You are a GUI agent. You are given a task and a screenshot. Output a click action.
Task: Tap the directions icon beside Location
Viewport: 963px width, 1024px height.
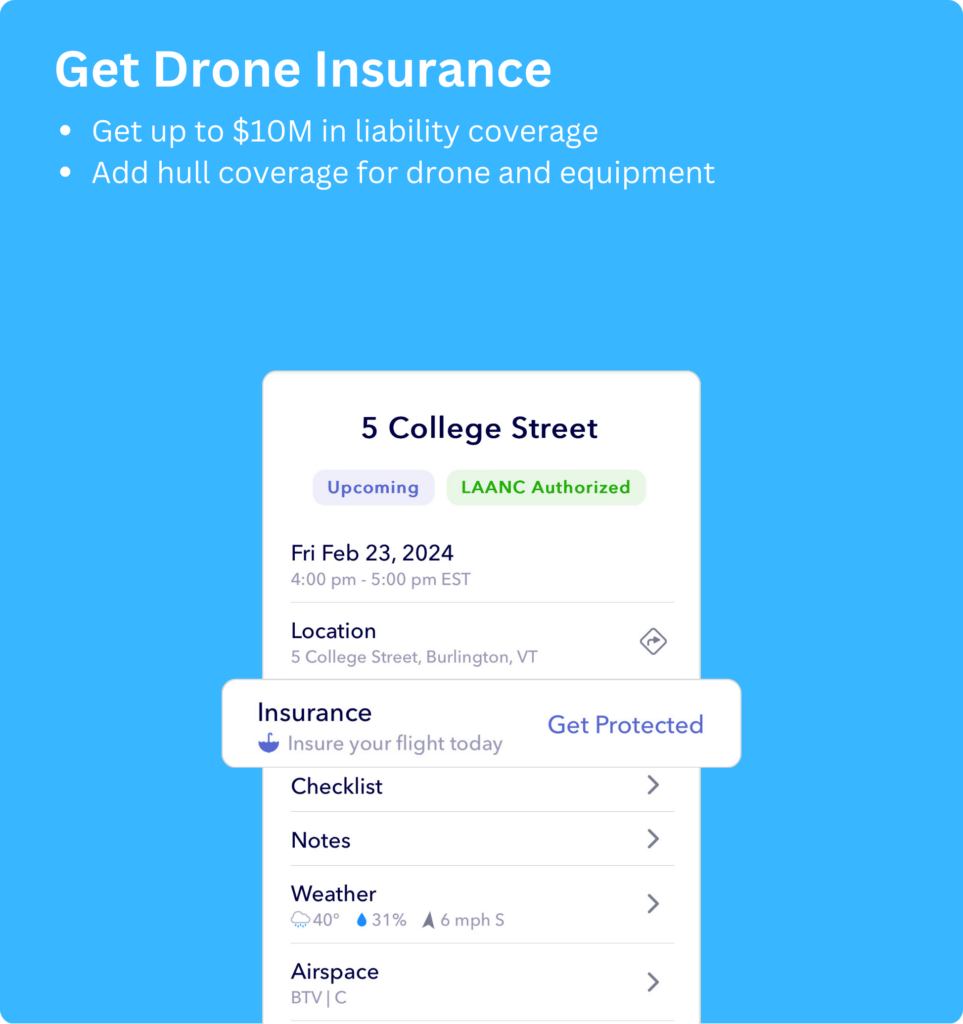click(x=653, y=641)
